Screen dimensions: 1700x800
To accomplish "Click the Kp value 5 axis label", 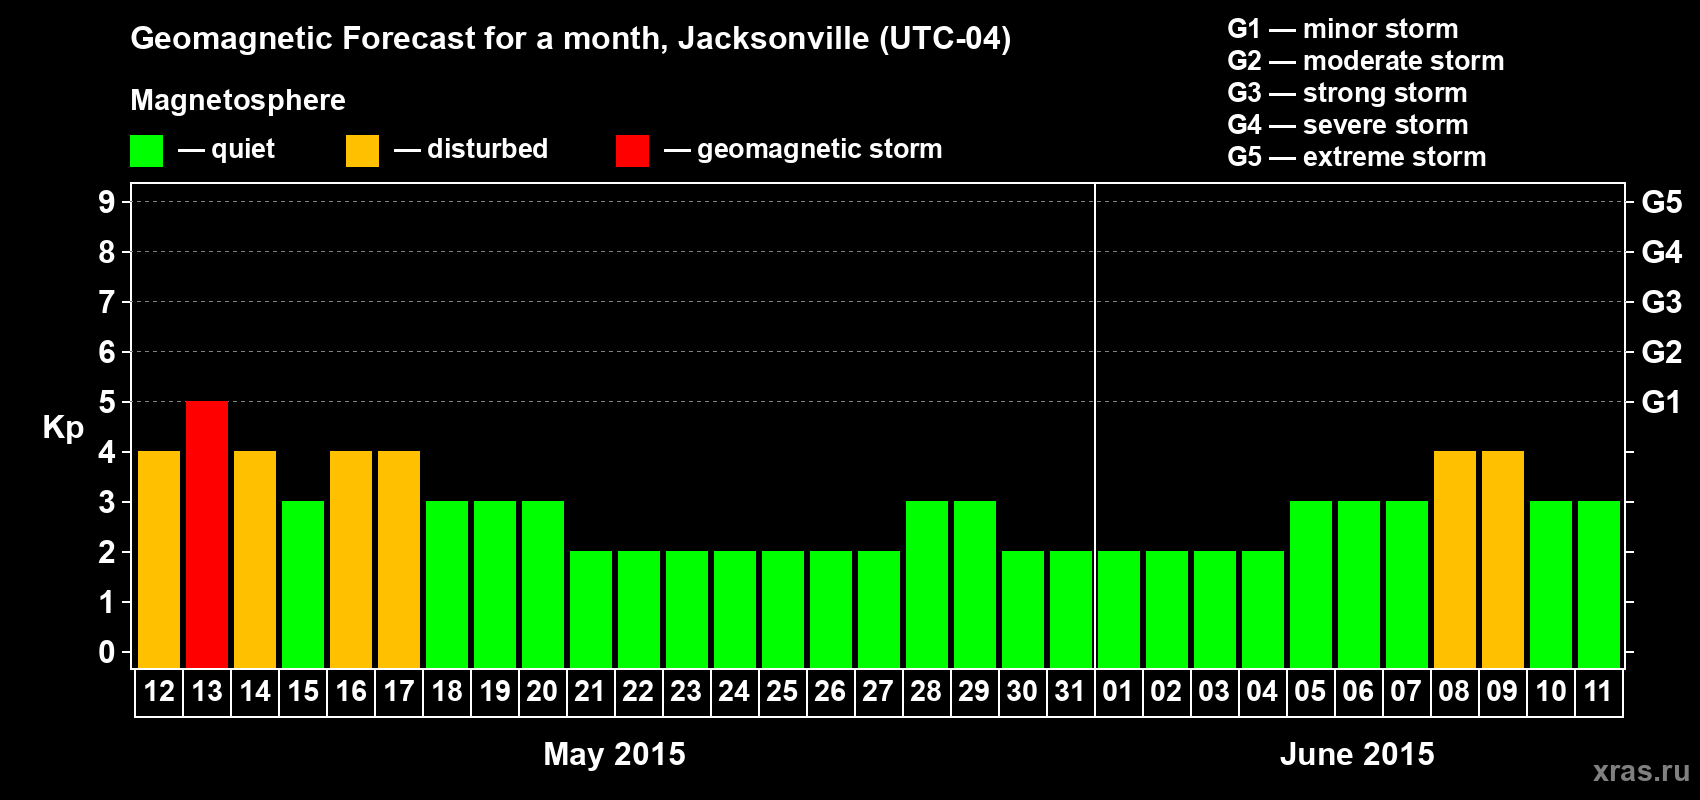I will [x=107, y=402].
